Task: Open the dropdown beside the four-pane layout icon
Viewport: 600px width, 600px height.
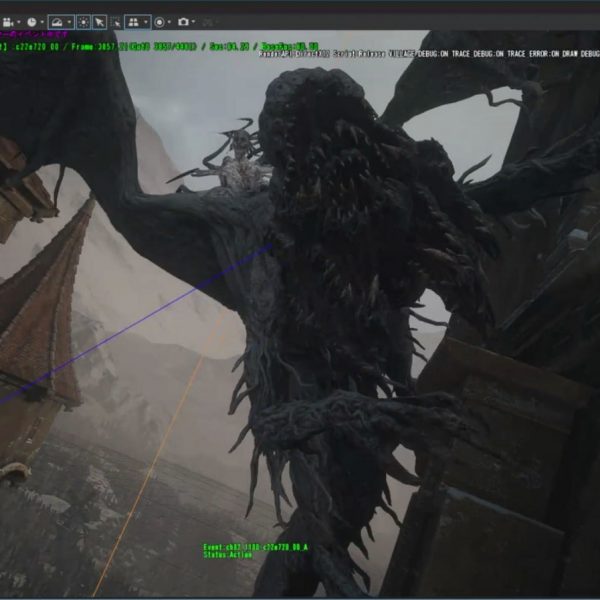Action: [146, 22]
